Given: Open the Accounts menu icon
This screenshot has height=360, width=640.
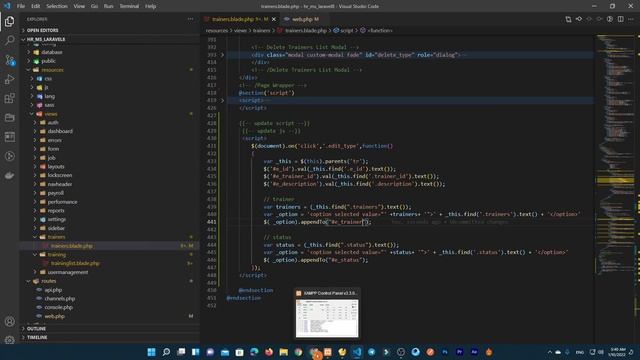Looking at the screenshot, I should pyautogui.click(x=9, y=322).
